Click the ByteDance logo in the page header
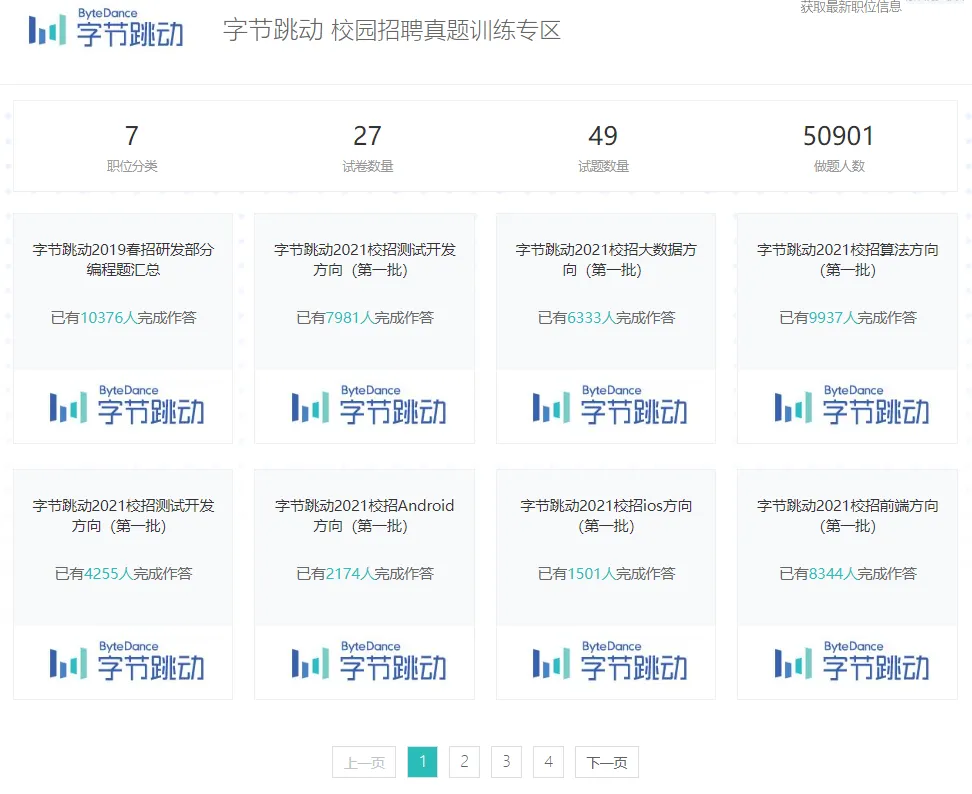The image size is (972, 794). coord(106,27)
